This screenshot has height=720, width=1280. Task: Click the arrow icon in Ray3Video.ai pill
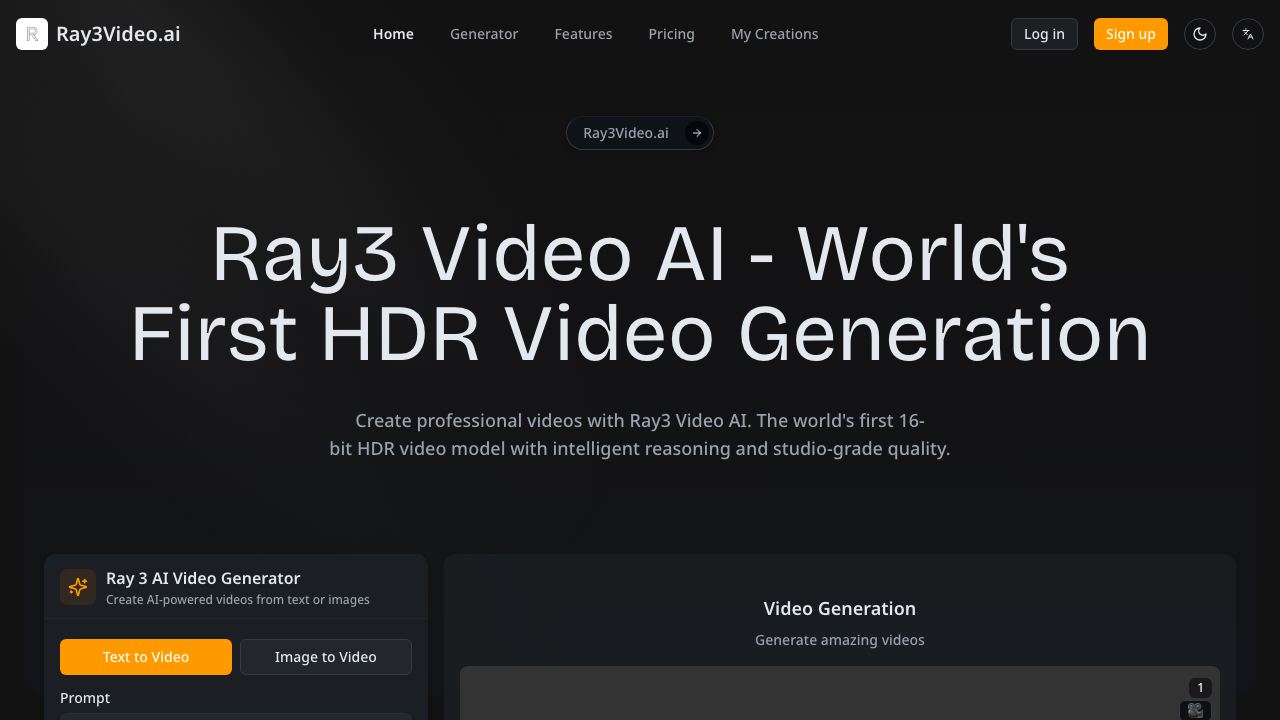pos(697,133)
